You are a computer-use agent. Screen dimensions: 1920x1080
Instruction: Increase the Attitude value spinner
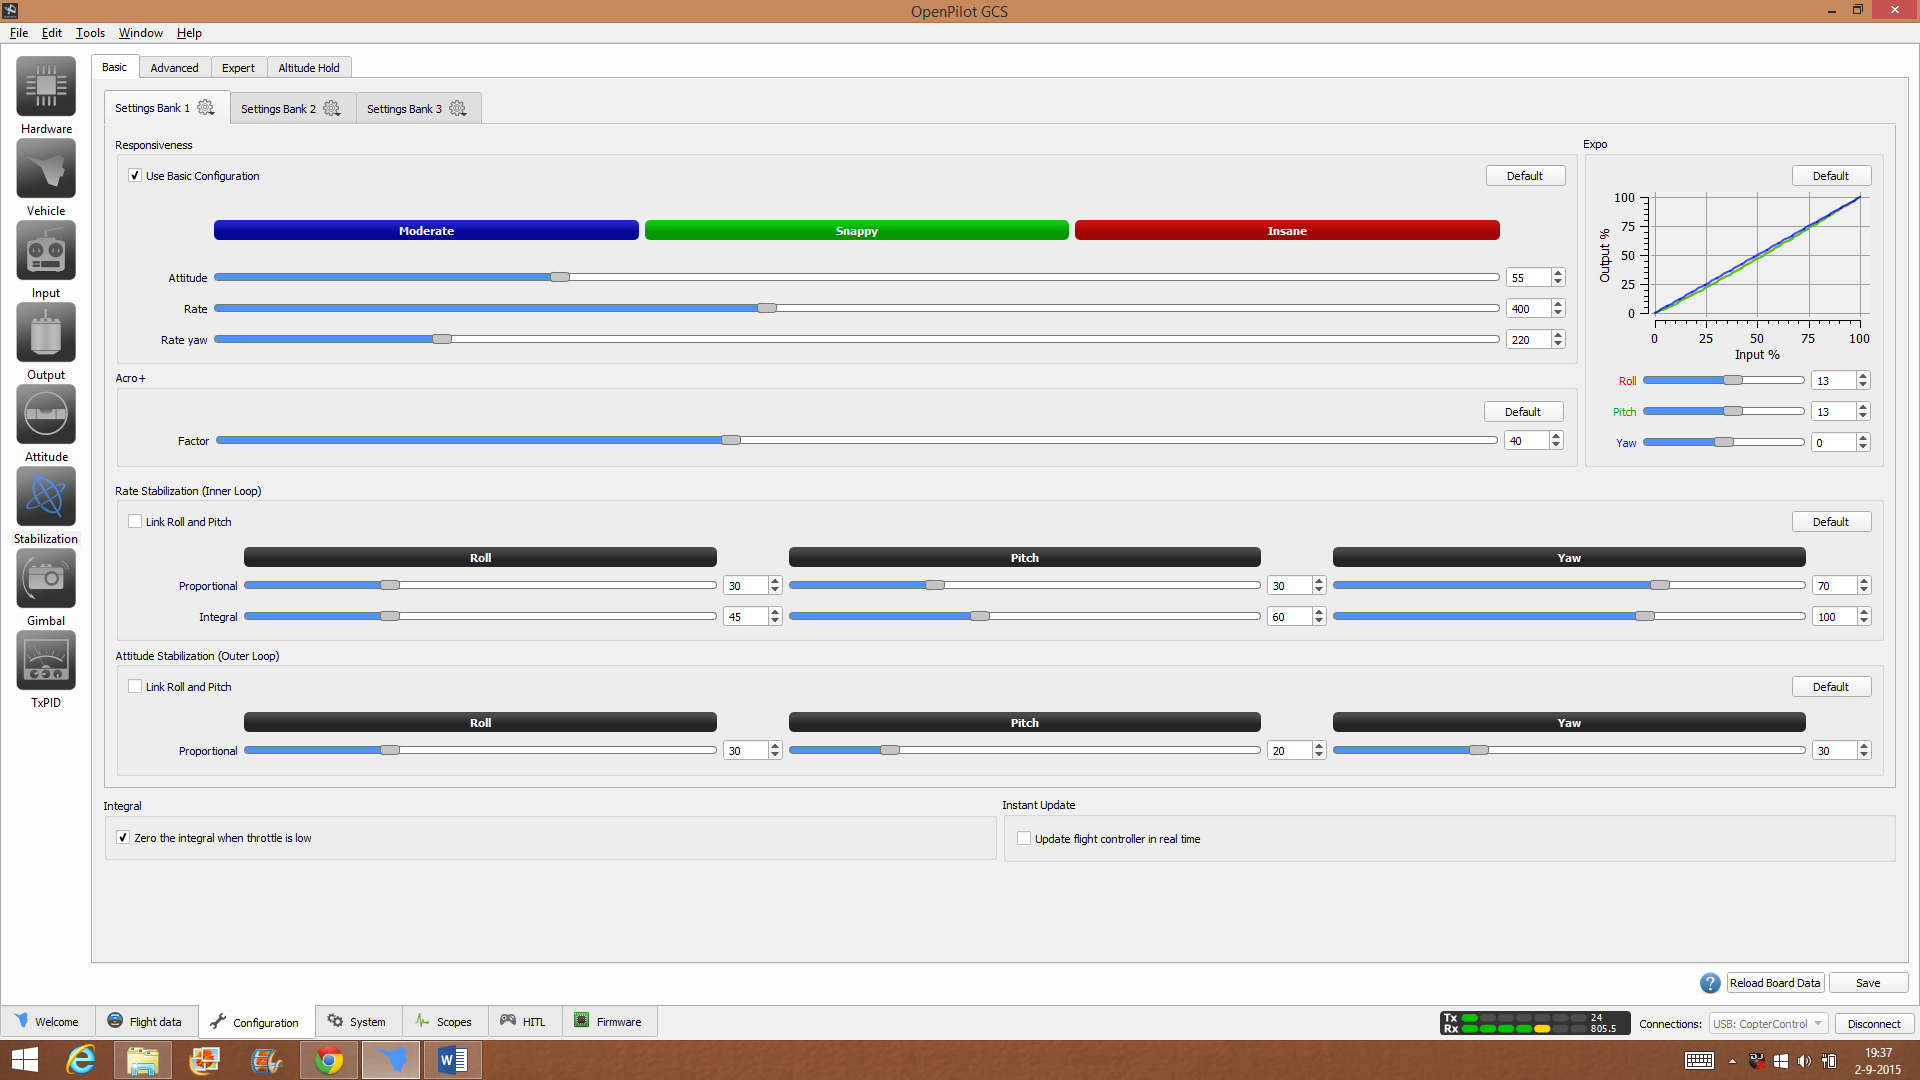pyautogui.click(x=1558, y=273)
